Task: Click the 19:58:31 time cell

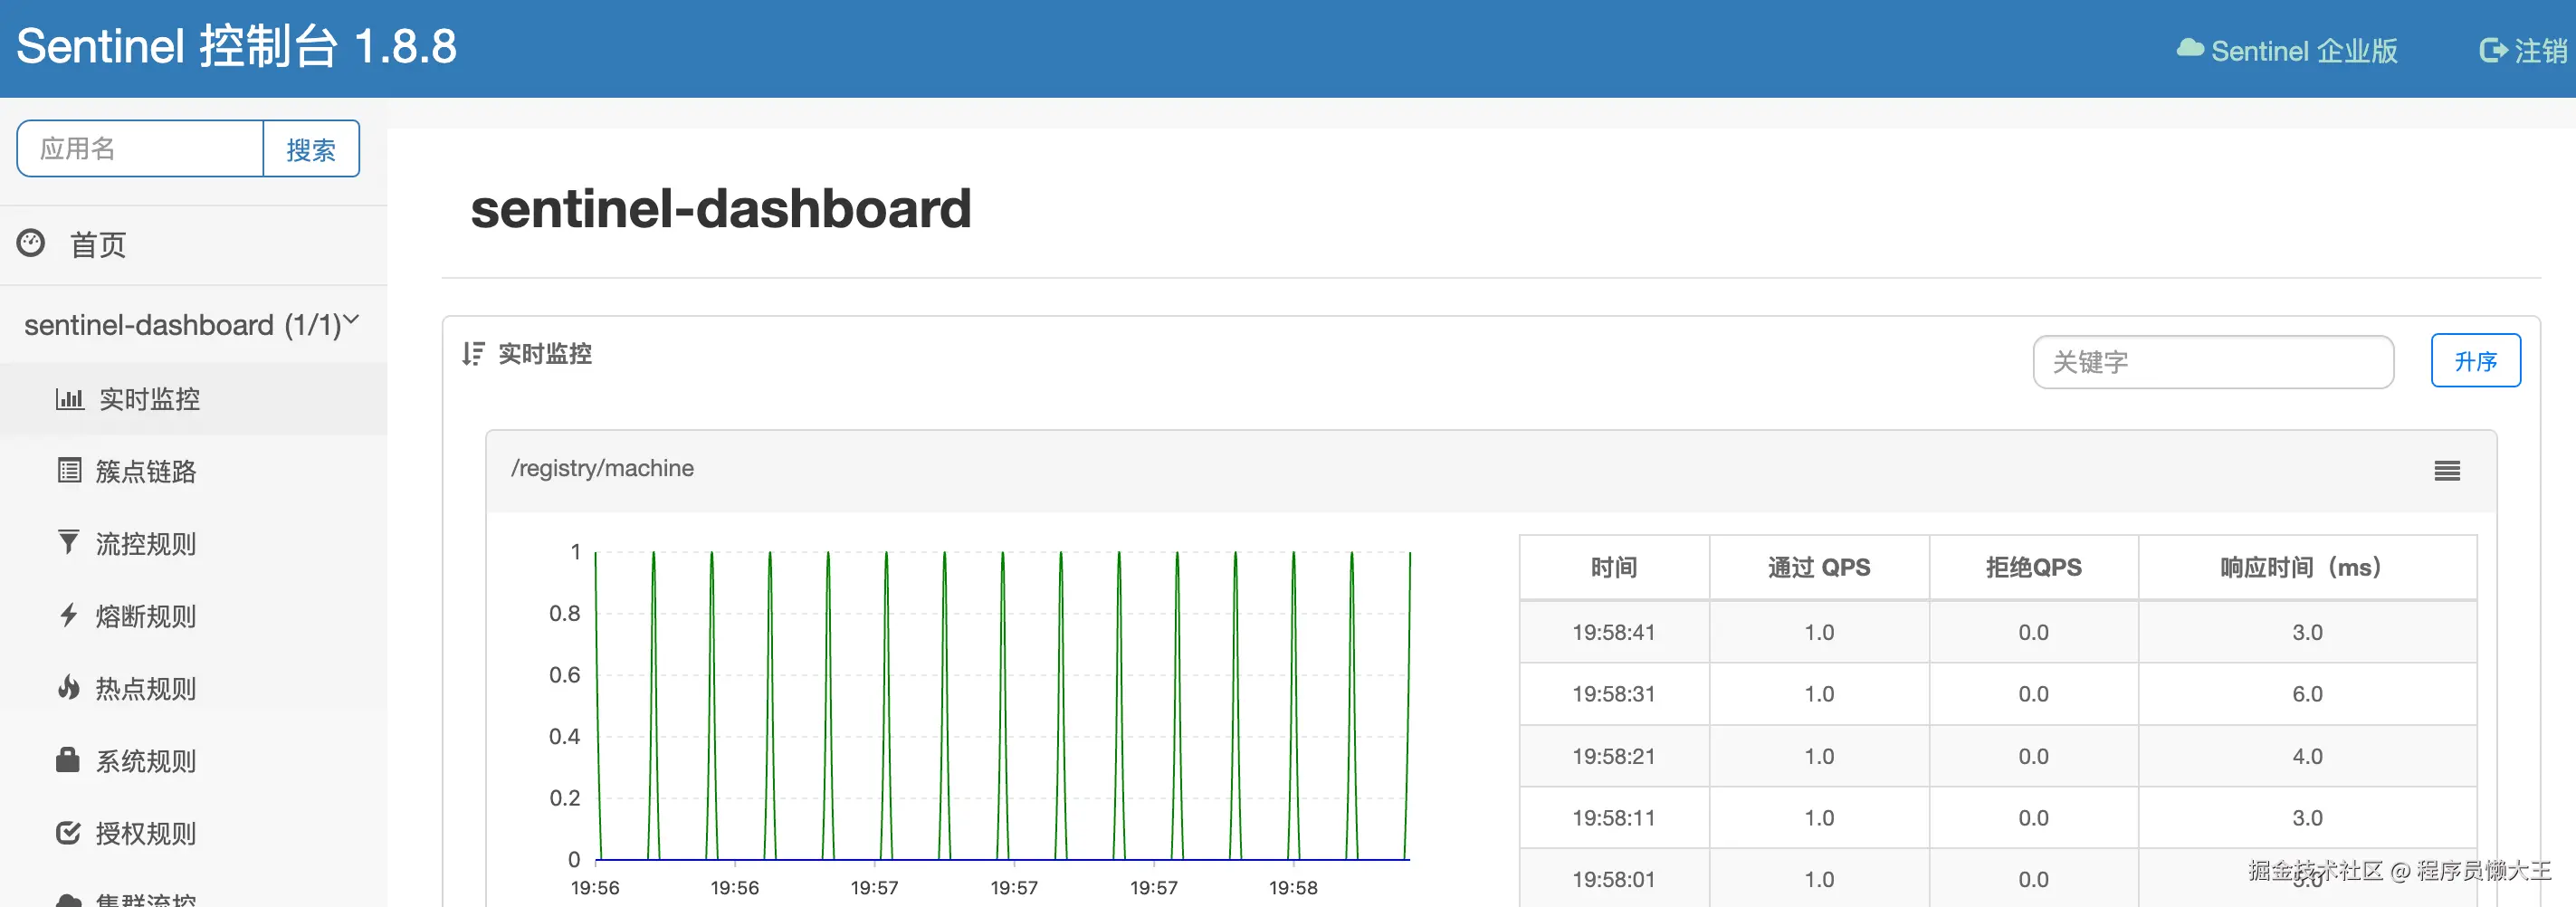Action: pos(1613,694)
